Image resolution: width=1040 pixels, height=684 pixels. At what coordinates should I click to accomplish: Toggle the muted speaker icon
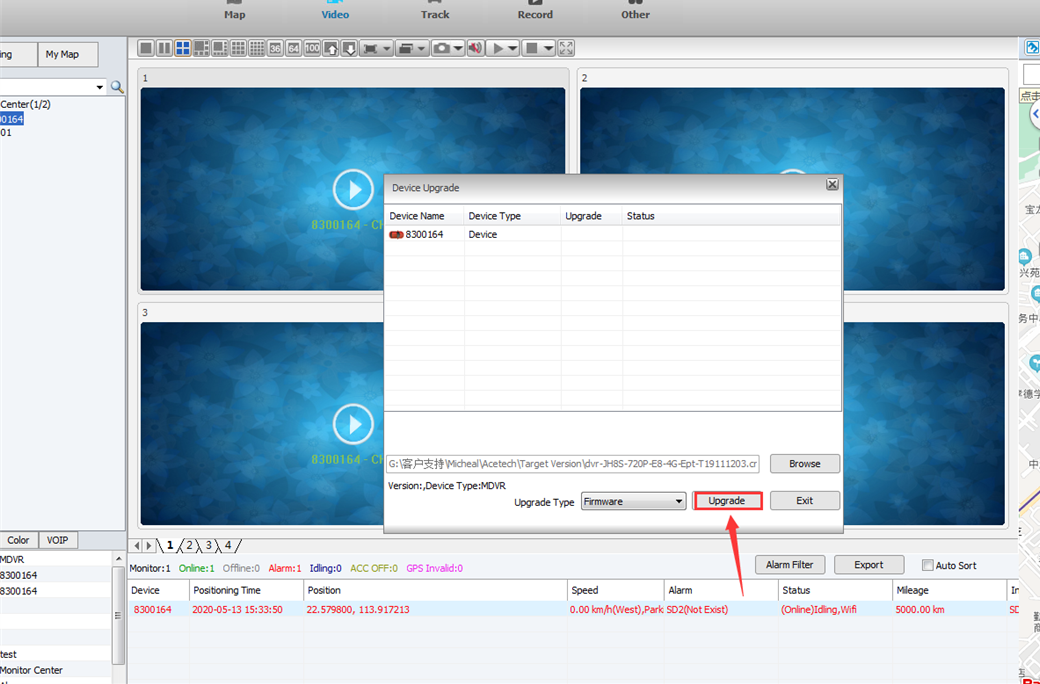pyautogui.click(x=475, y=48)
